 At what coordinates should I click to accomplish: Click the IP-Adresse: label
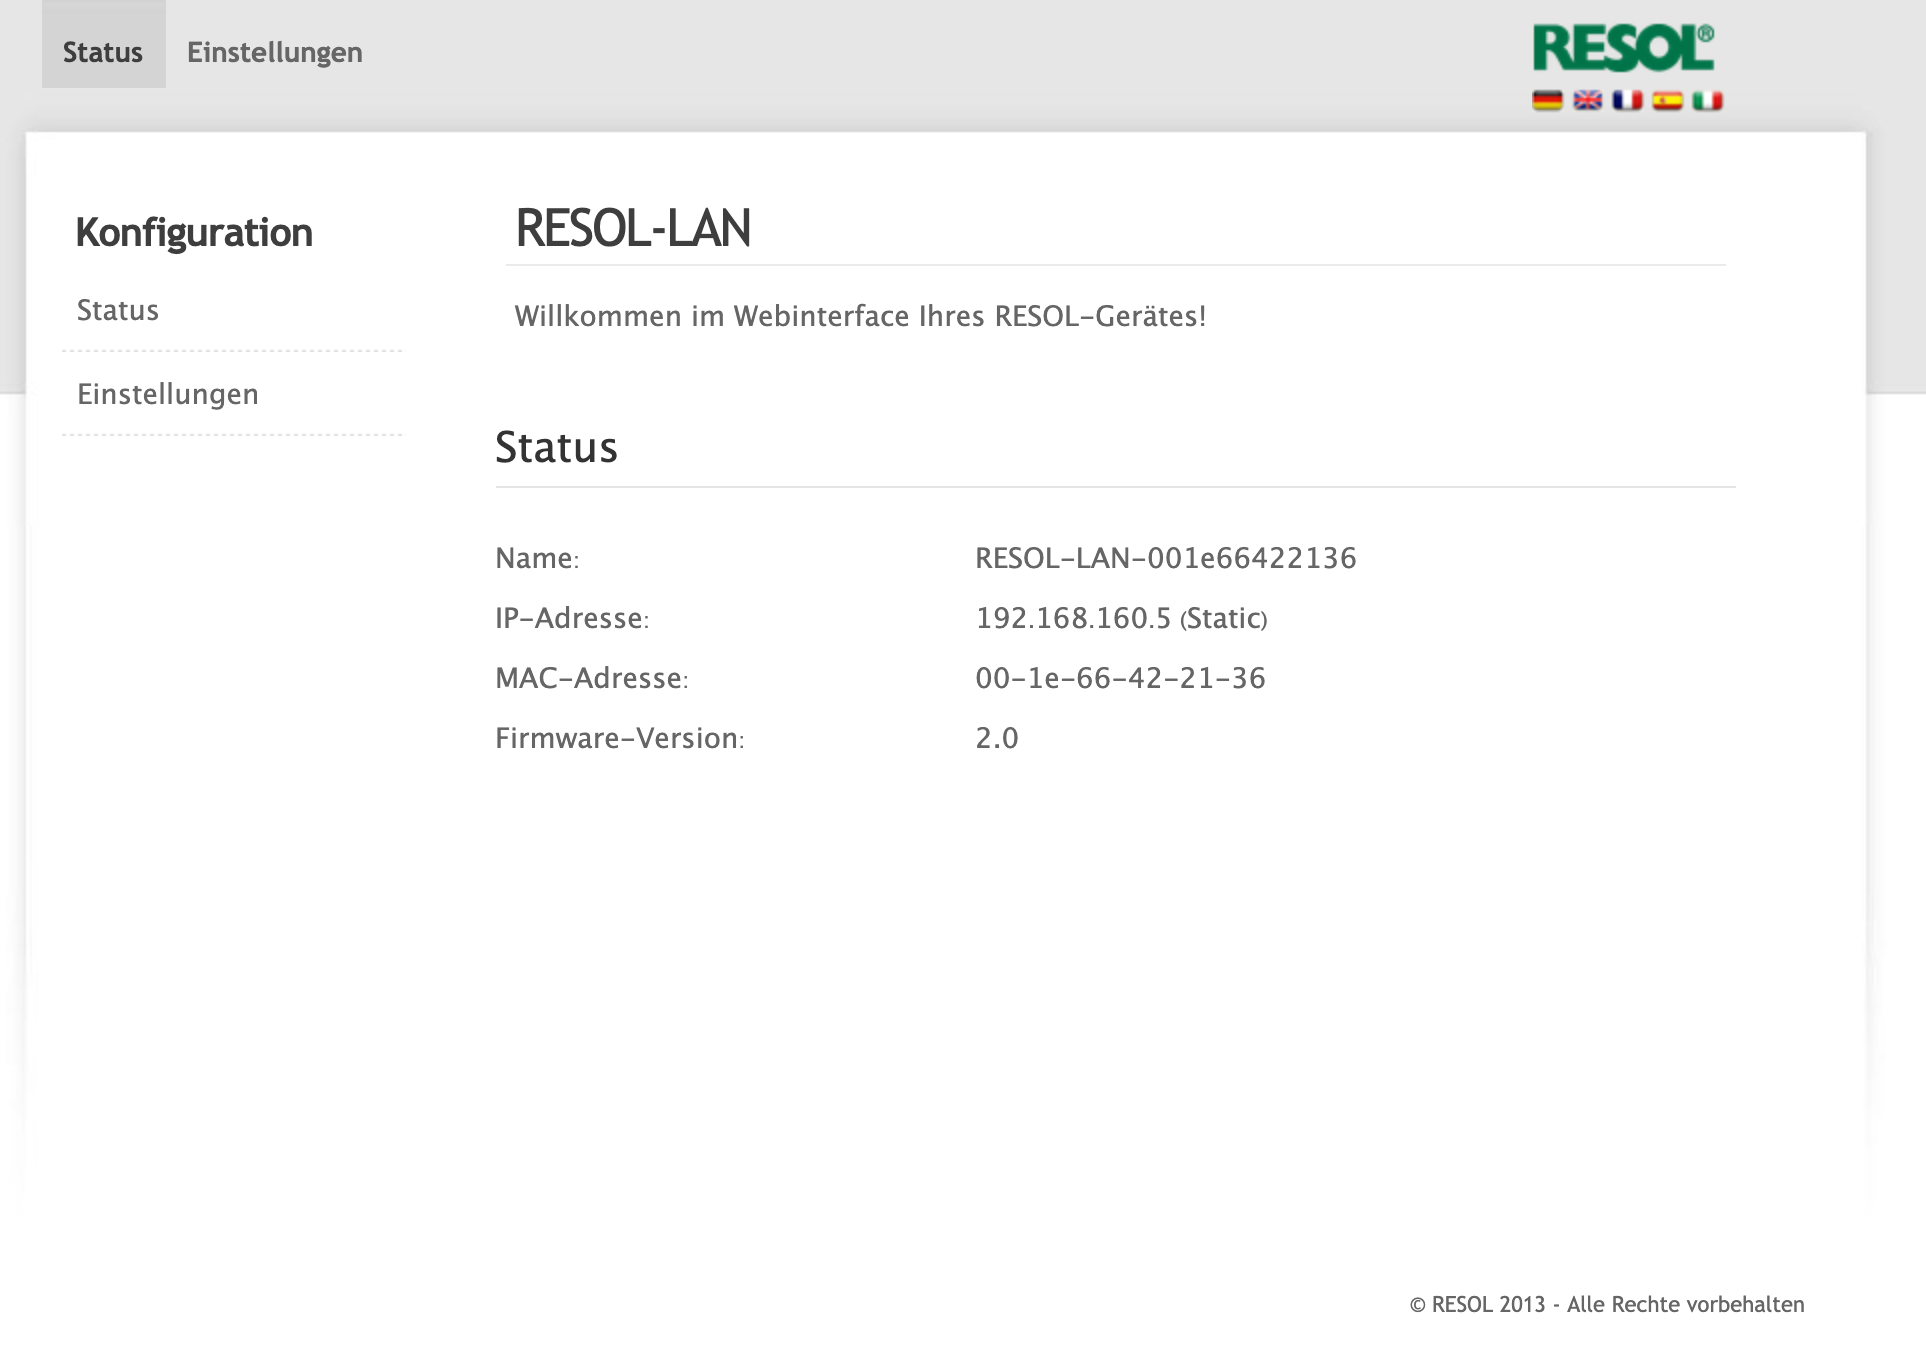[572, 618]
